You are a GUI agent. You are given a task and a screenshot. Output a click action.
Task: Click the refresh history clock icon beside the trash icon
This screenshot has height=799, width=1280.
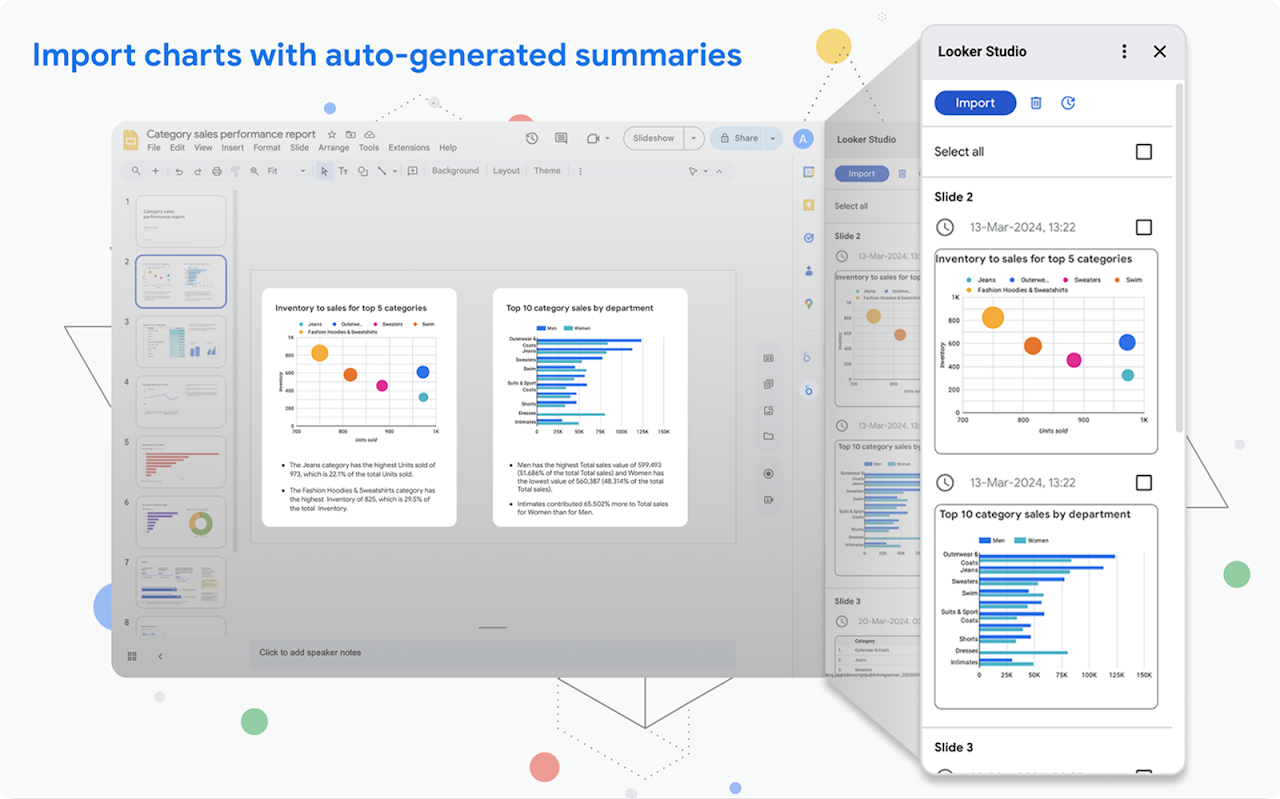tap(1068, 103)
